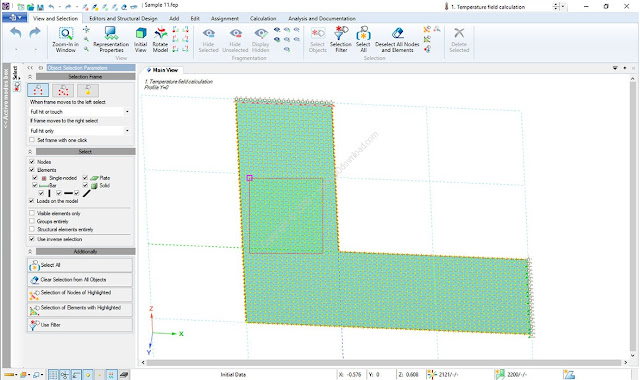Select rectangular selection frame mode
Viewport: 640px width, 380px height.
(x=38, y=90)
